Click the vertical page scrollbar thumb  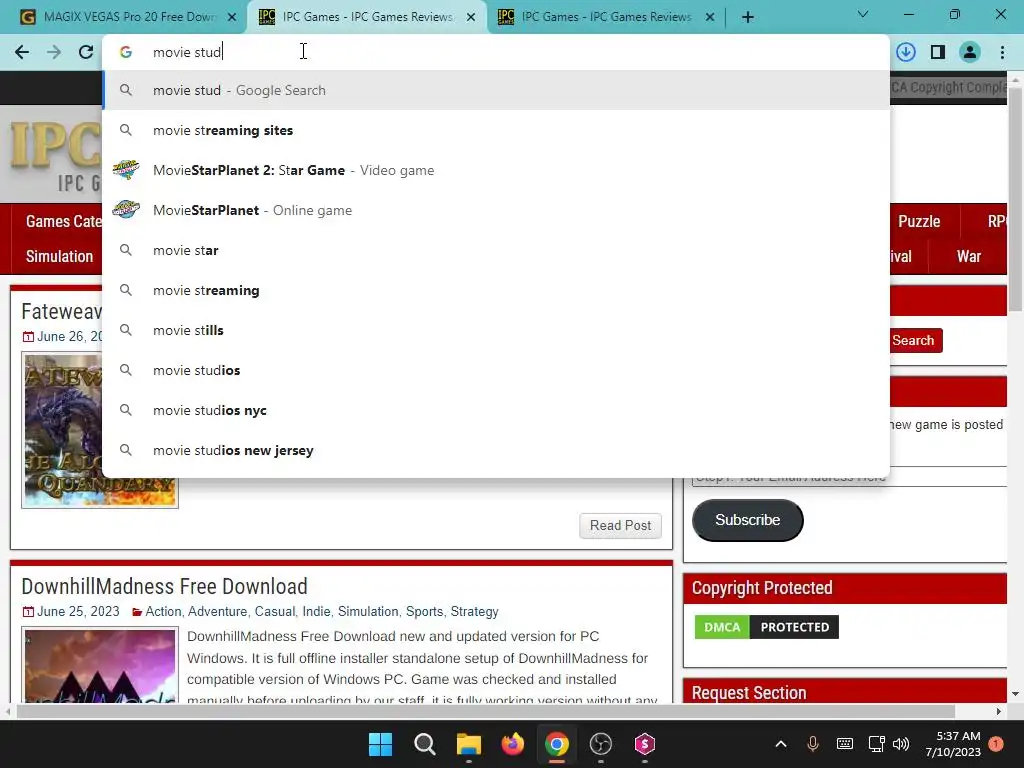(x=1015, y=199)
